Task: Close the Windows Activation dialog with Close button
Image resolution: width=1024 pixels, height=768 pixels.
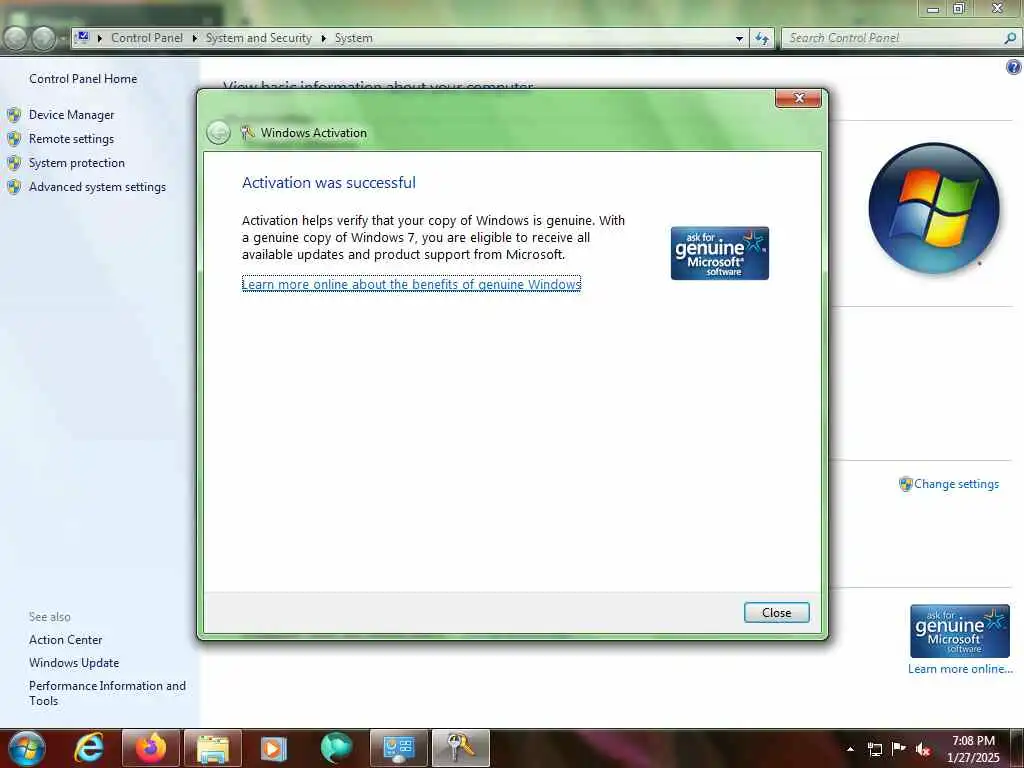Action: (776, 613)
